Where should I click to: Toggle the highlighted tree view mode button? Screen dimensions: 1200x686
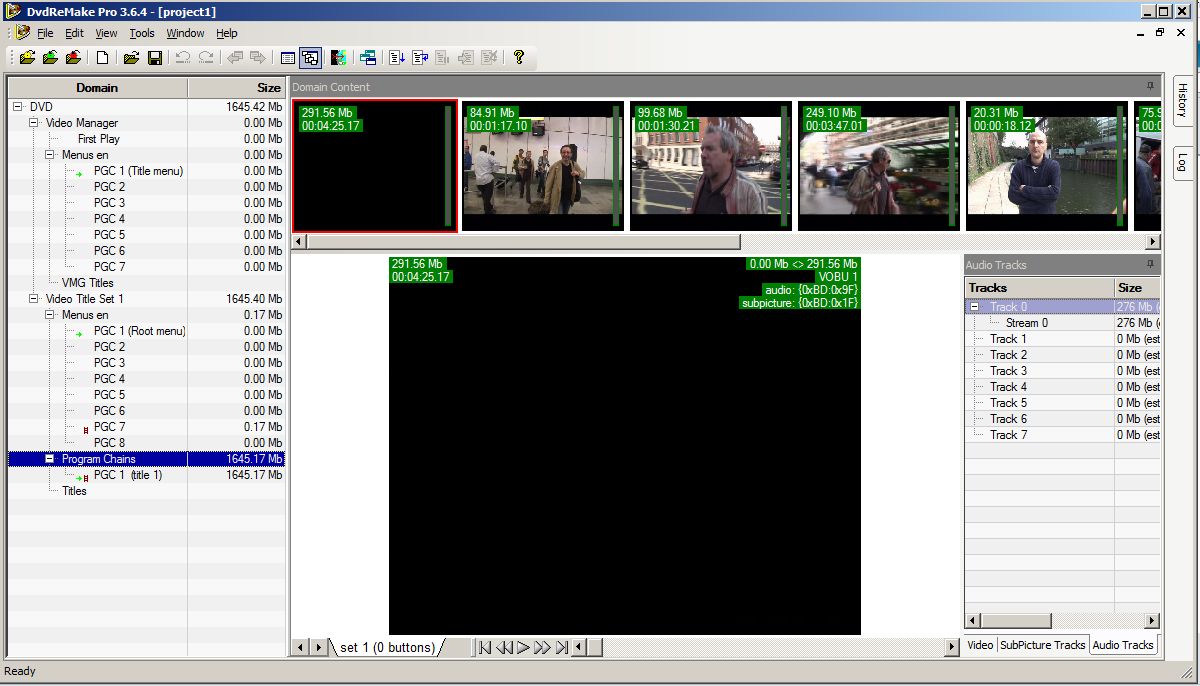[310, 58]
